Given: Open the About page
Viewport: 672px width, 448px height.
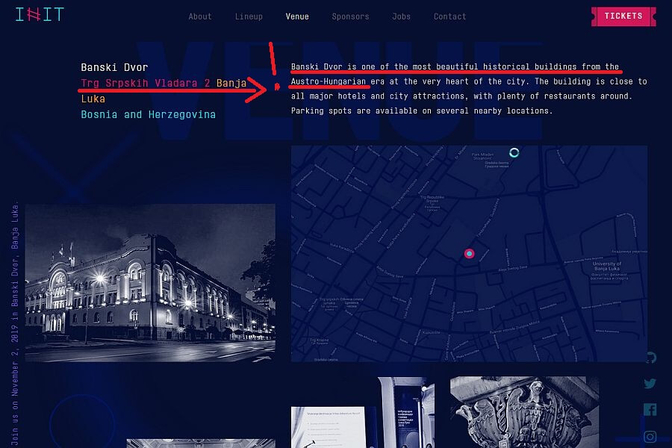Looking at the screenshot, I should pyautogui.click(x=200, y=16).
